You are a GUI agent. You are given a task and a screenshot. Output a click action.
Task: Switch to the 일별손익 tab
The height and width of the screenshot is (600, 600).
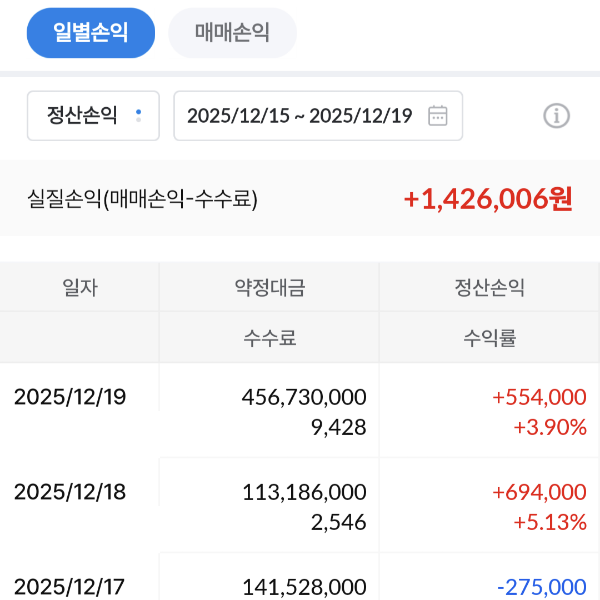click(x=91, y=33)
